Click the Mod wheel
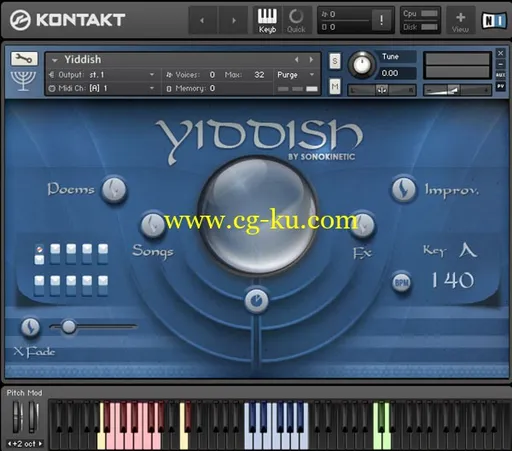This screenshot has width=512, height=451. (33, 417)
